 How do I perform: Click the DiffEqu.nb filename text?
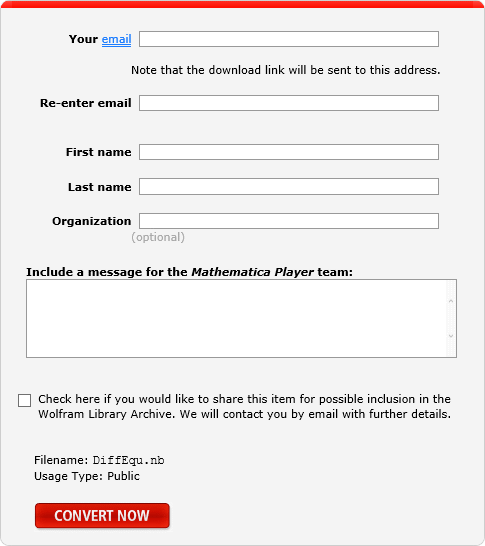[x=128, y=460]
